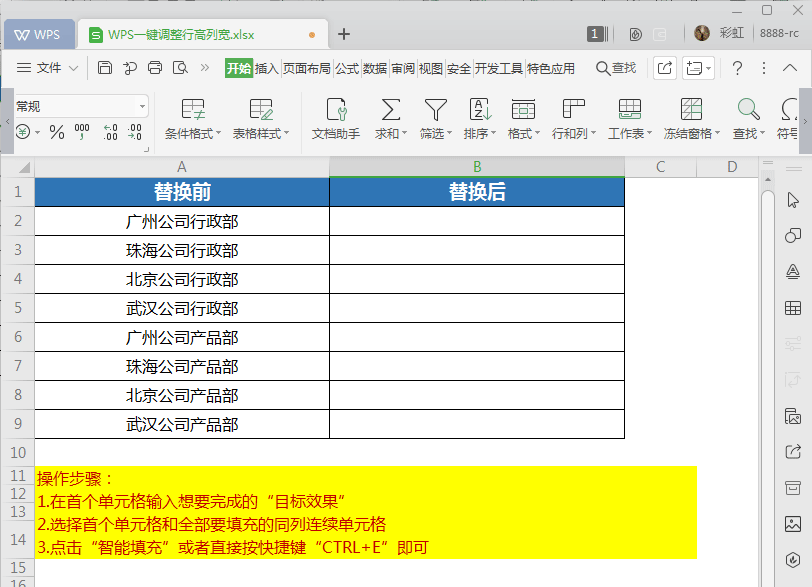Open the 数据 ribbon tab
812x587 pixels.
375,68
